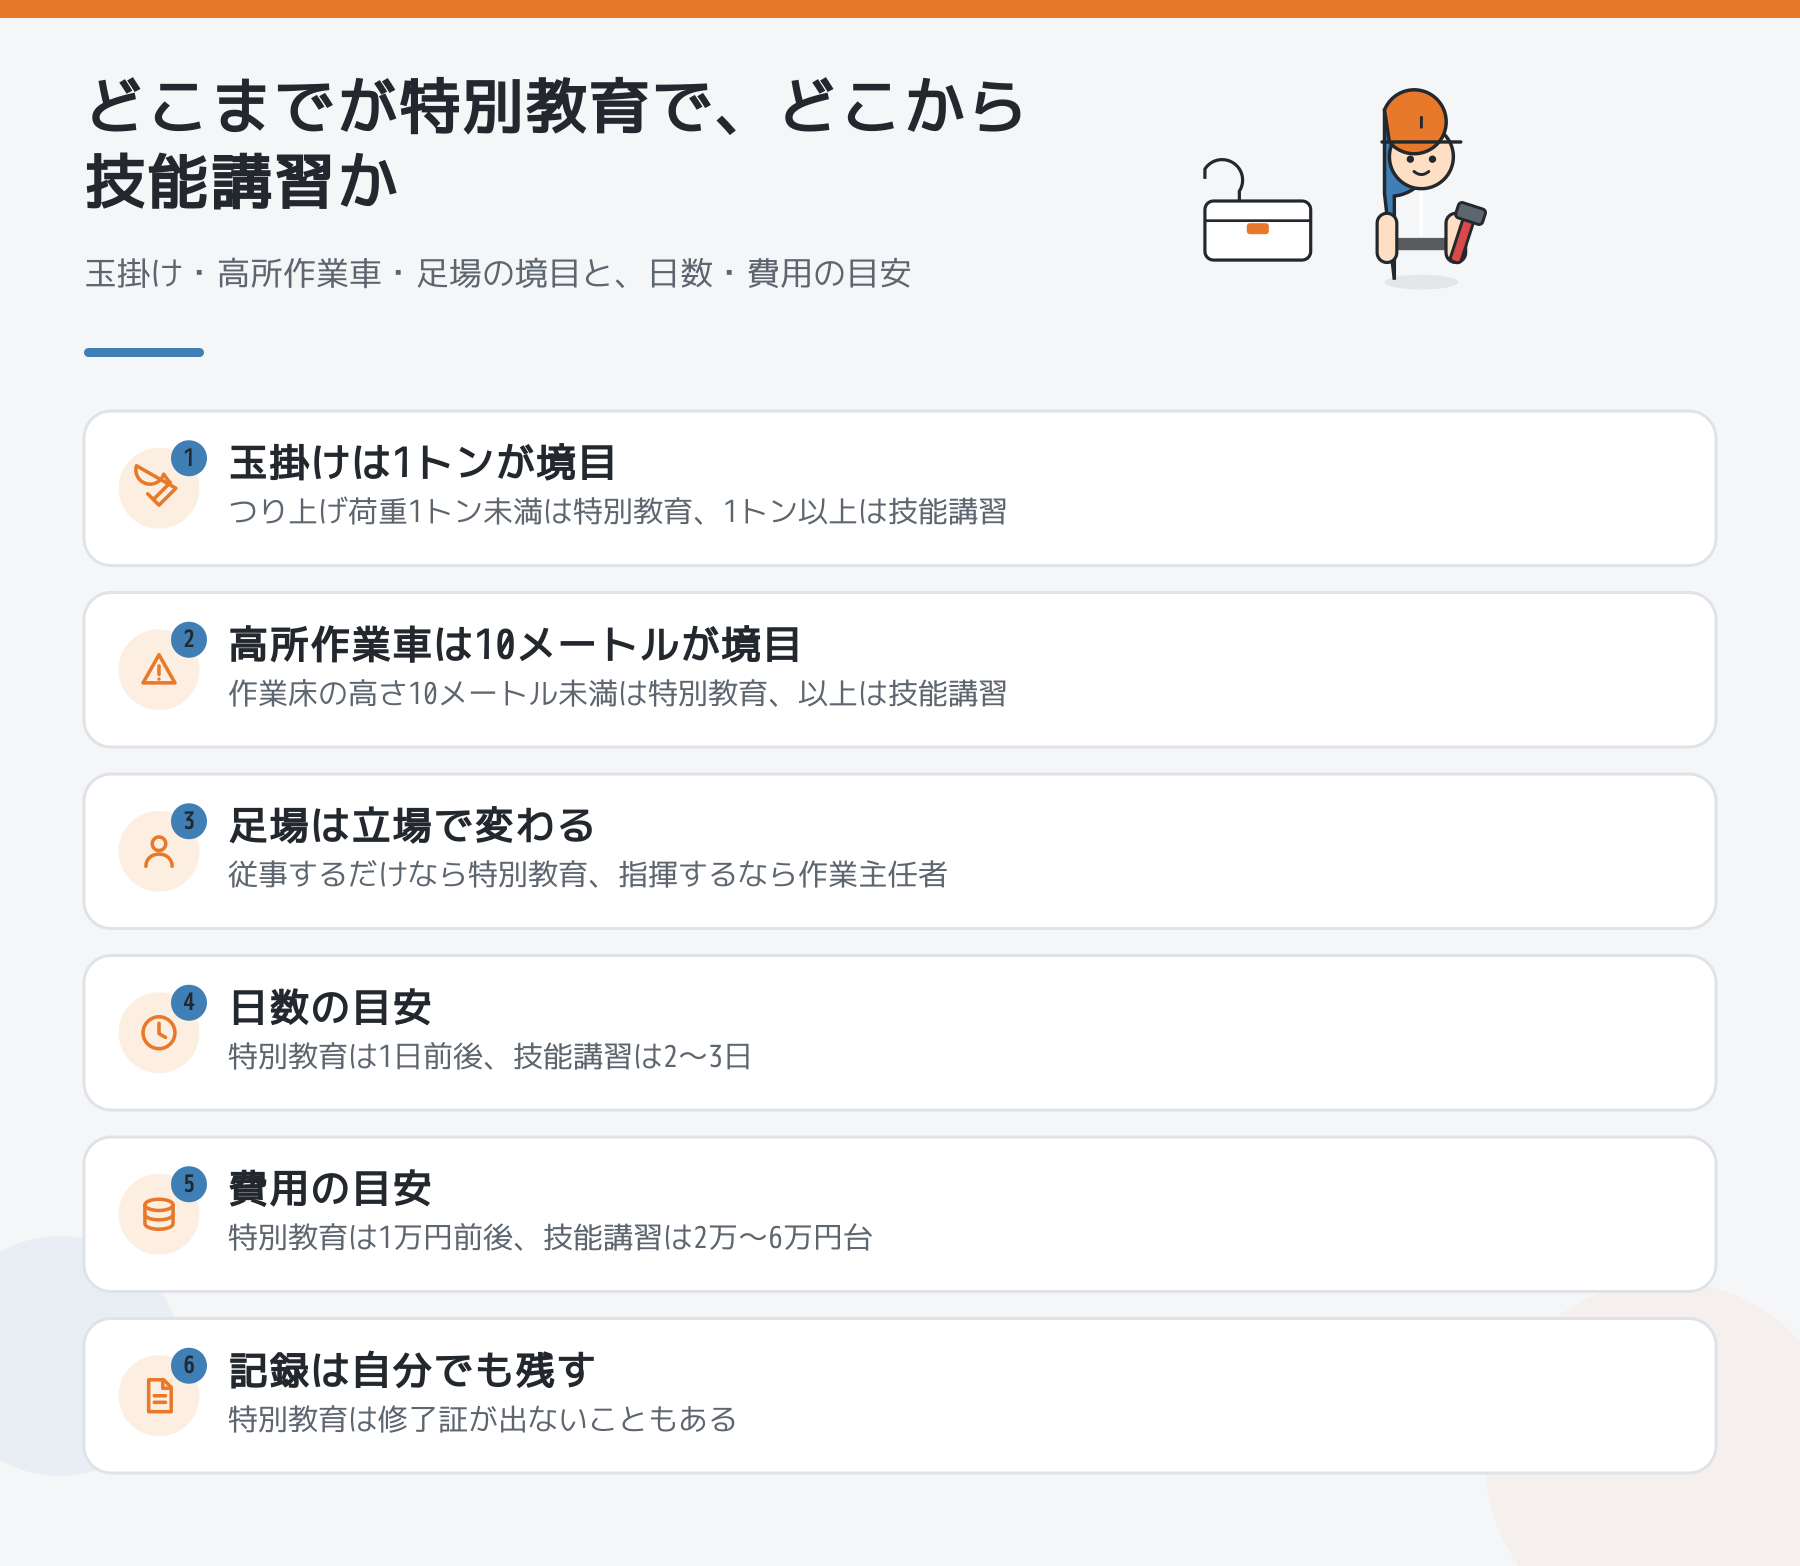
Task: Click the person icon in card 3
Action: [159, 851]
